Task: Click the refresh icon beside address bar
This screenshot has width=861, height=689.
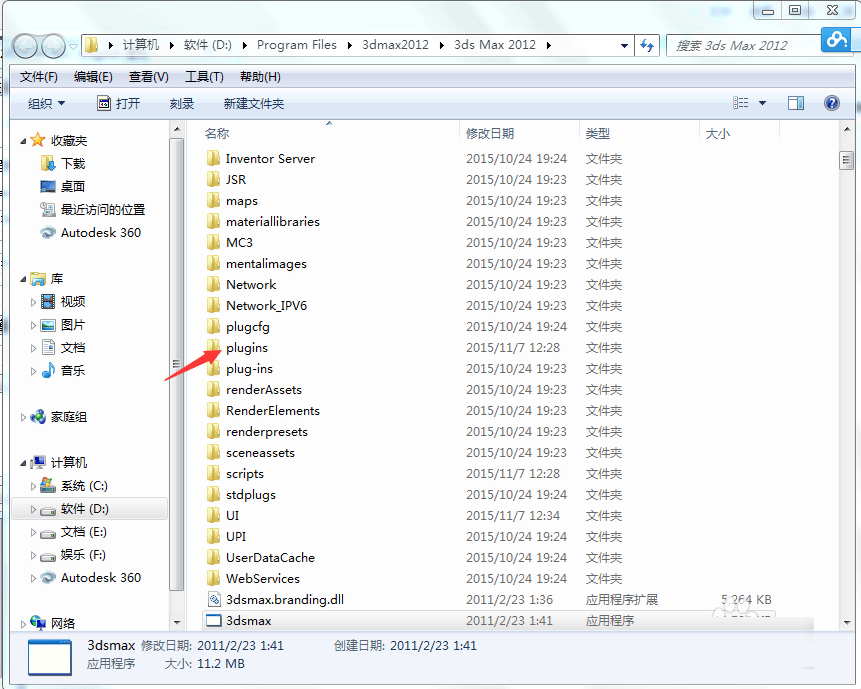Action: [x=647, y=46]
